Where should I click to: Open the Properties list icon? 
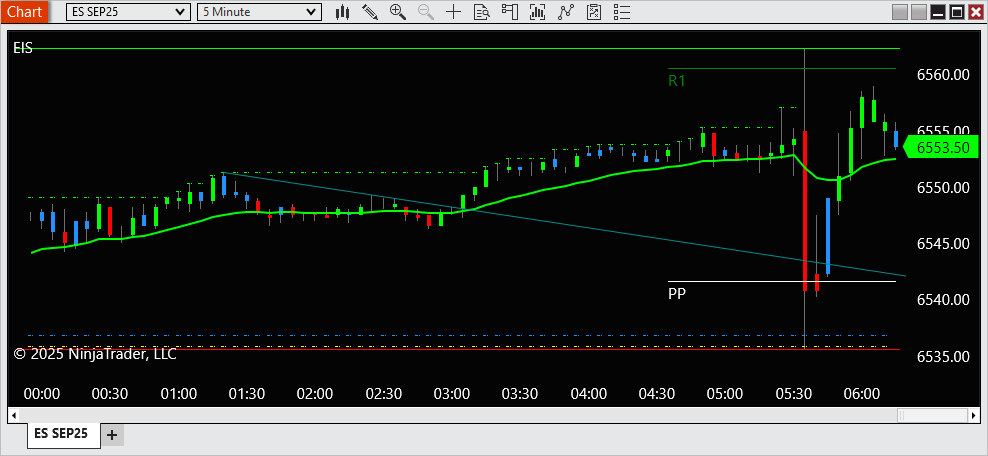point(622,11)
